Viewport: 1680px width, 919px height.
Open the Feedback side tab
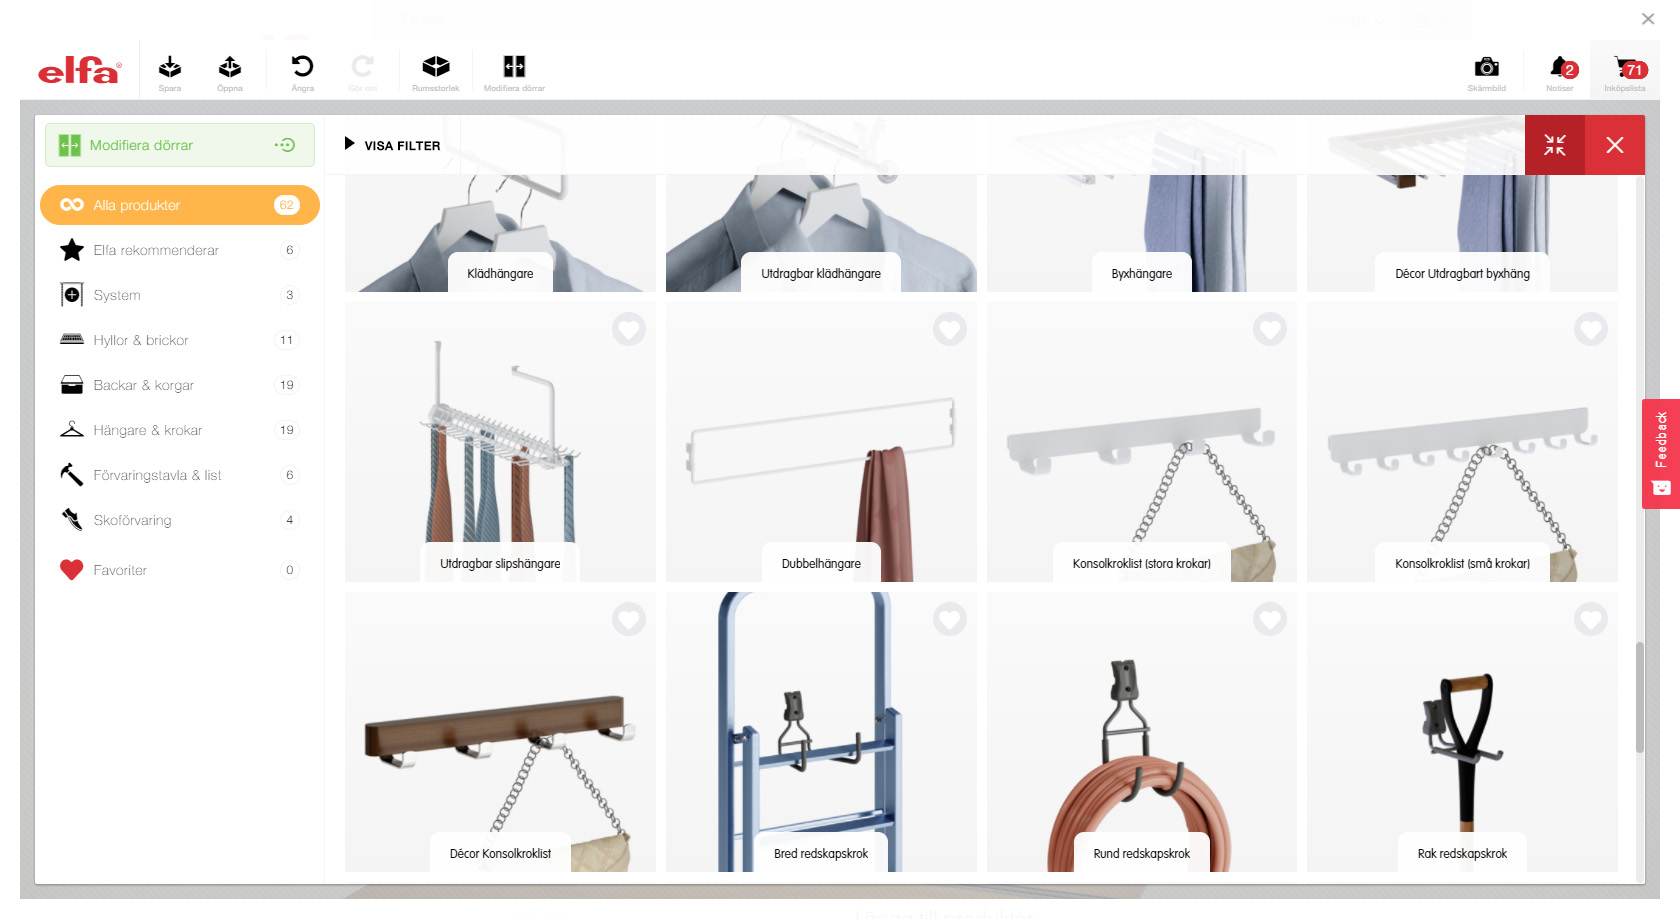pos(1660,453)
